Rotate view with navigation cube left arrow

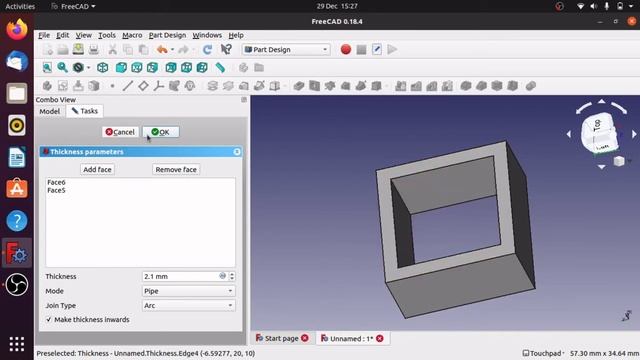[569, 134]
